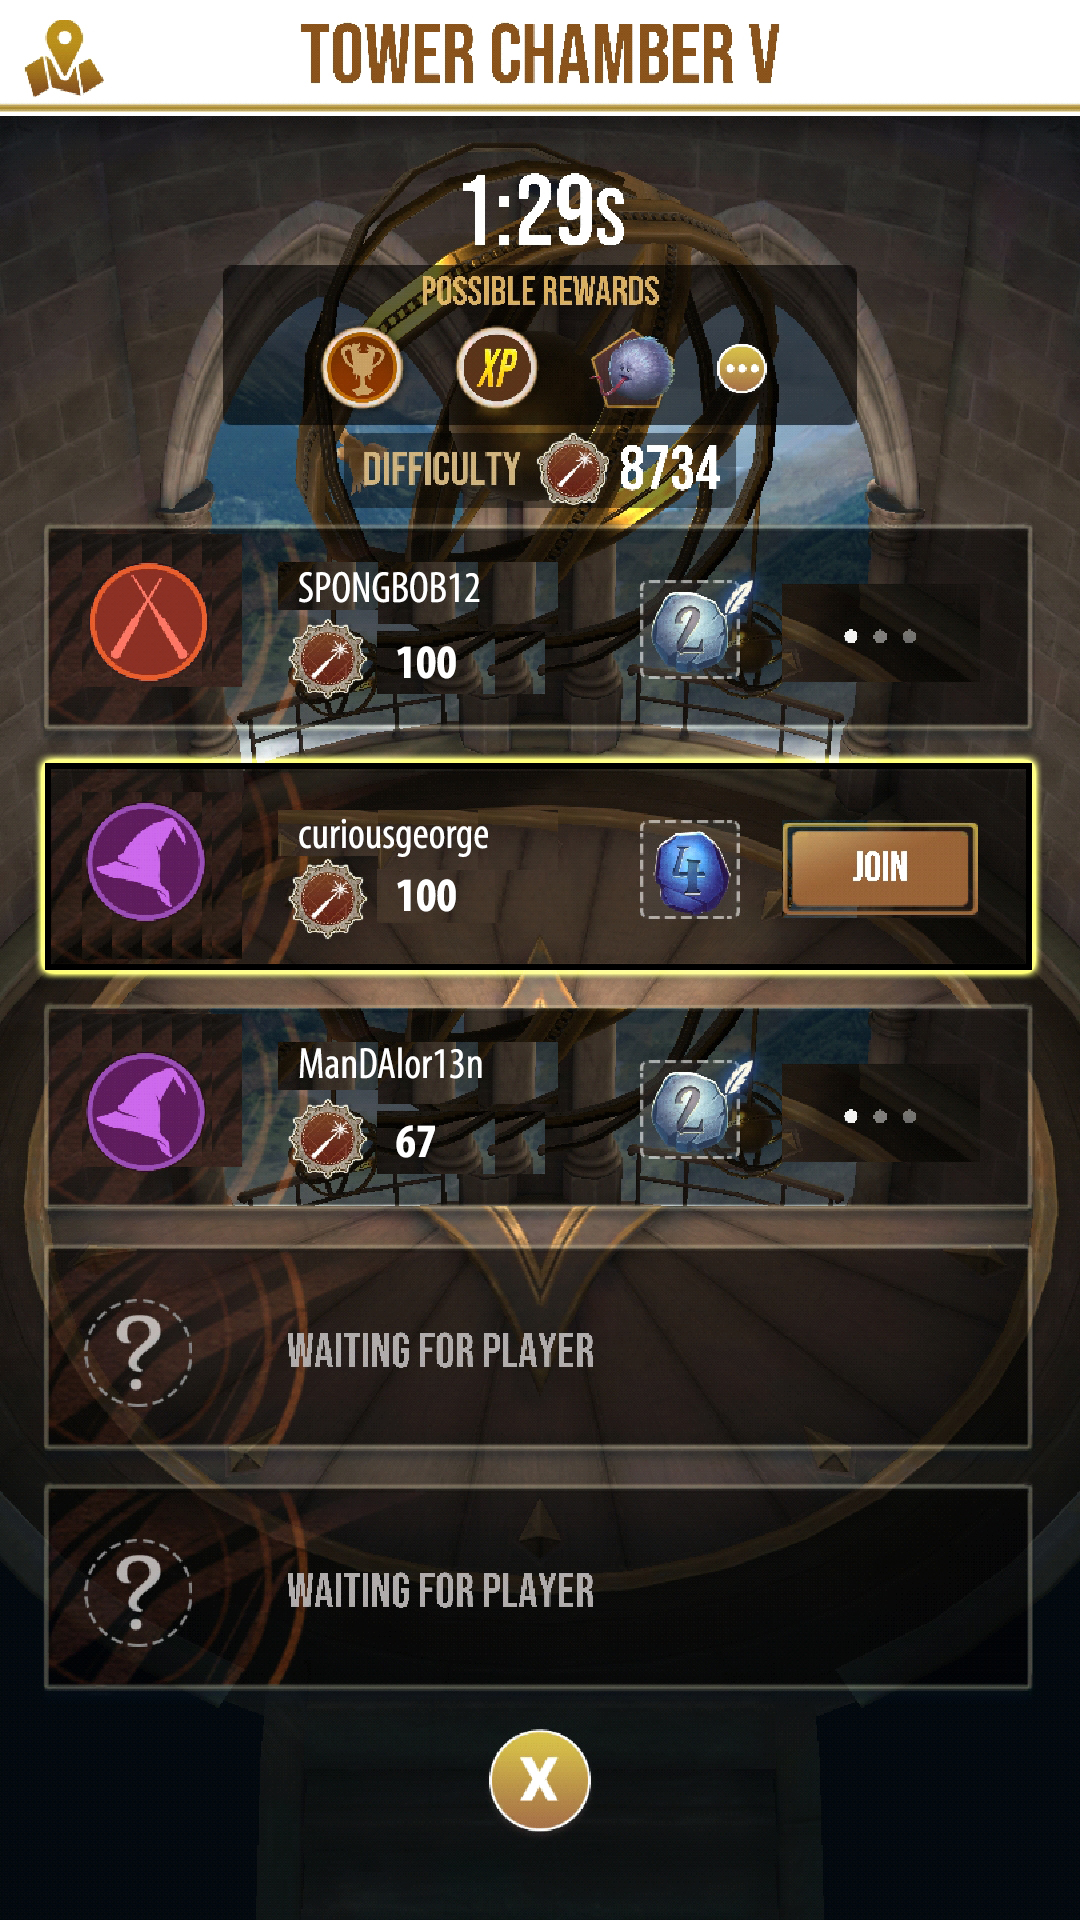Tap the 8734 difficulty value
The image size is (1080, 1920).
tap(669, 468)
